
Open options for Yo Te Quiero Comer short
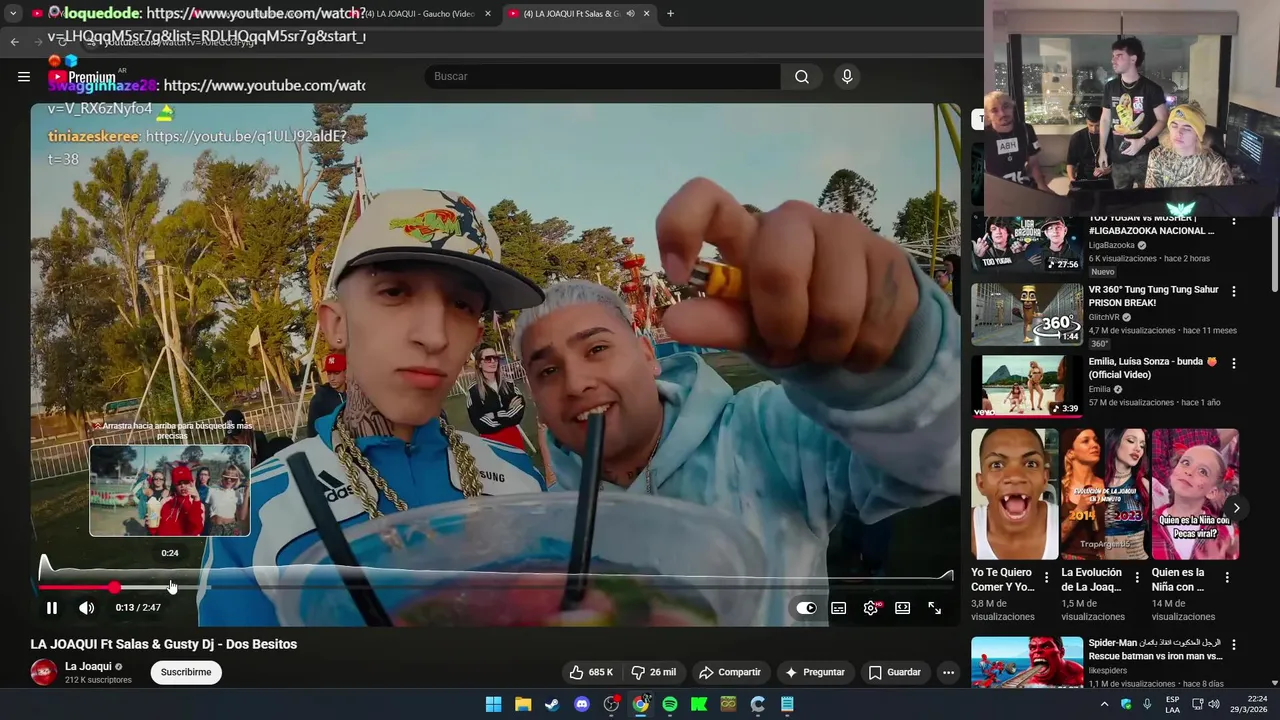coord(1047,577)
